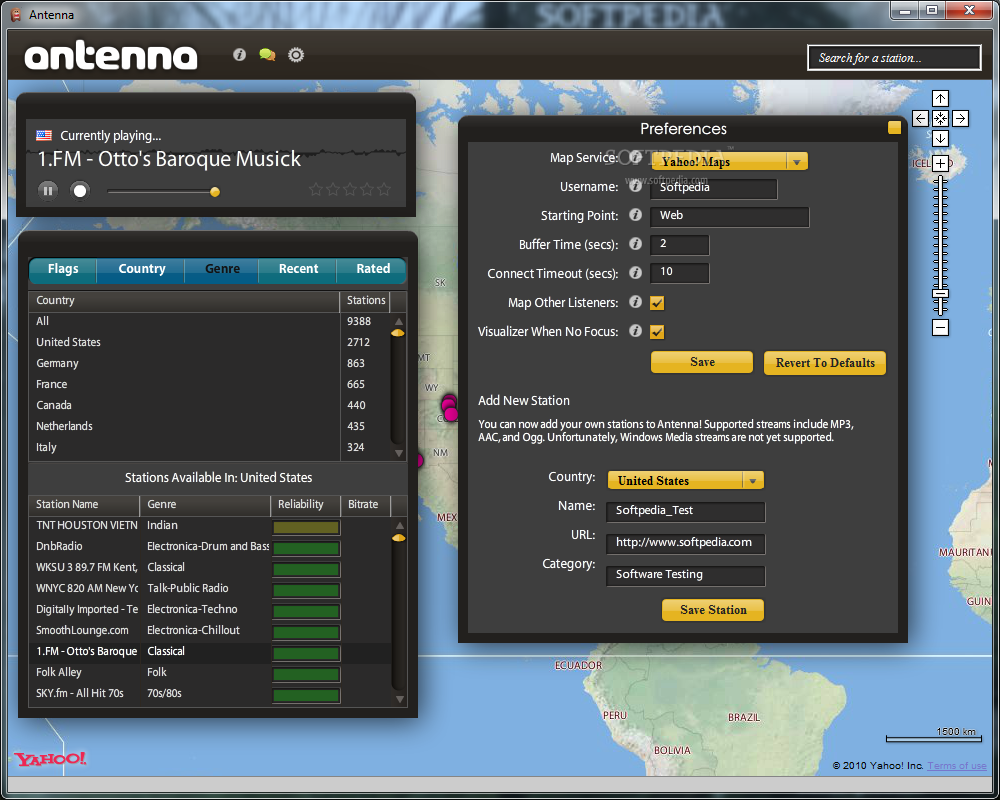Focus the Search for a station field
The image size is (1000, 800).
pos(894,58)
